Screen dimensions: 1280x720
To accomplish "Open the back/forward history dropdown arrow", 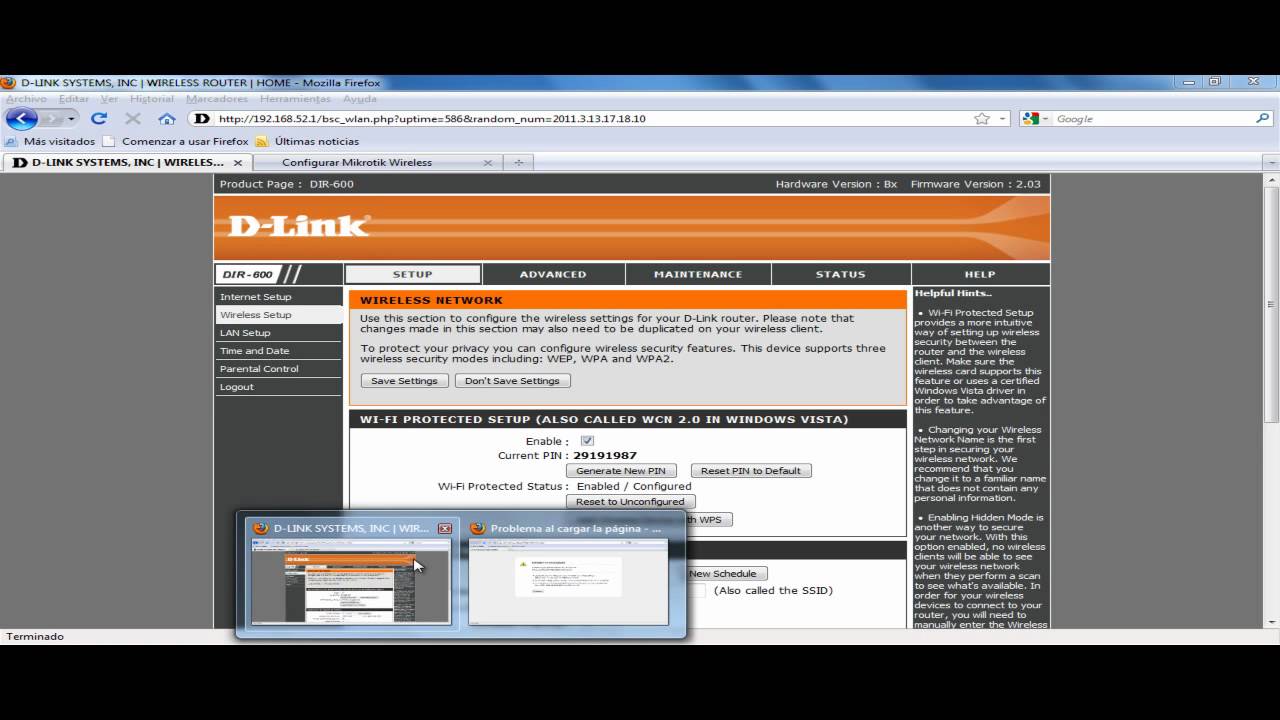I will click(71, 119).
